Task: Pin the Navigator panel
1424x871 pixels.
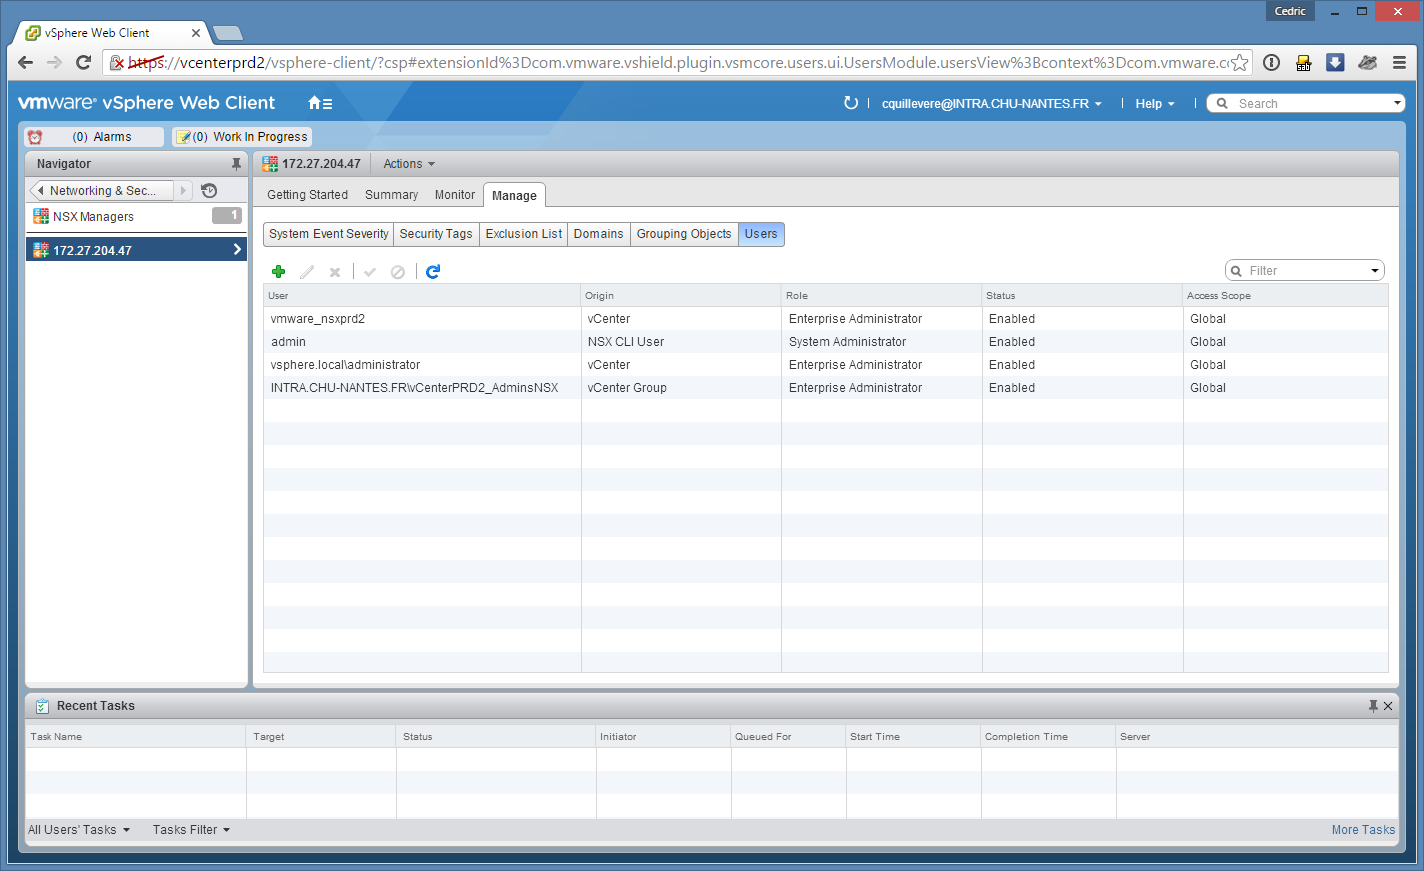Action: pyautogui.click(x=236, y=164)
